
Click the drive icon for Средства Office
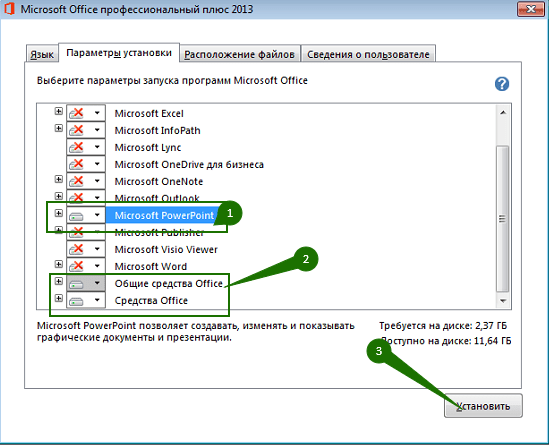(x=76, y=301)
